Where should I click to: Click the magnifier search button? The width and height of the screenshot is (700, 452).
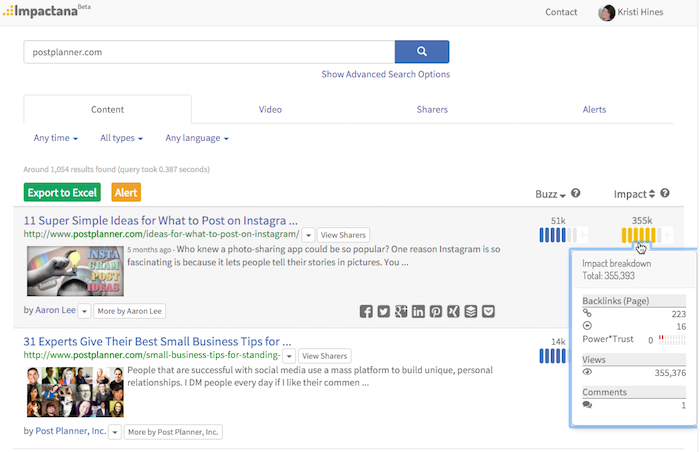click(421, 52)
